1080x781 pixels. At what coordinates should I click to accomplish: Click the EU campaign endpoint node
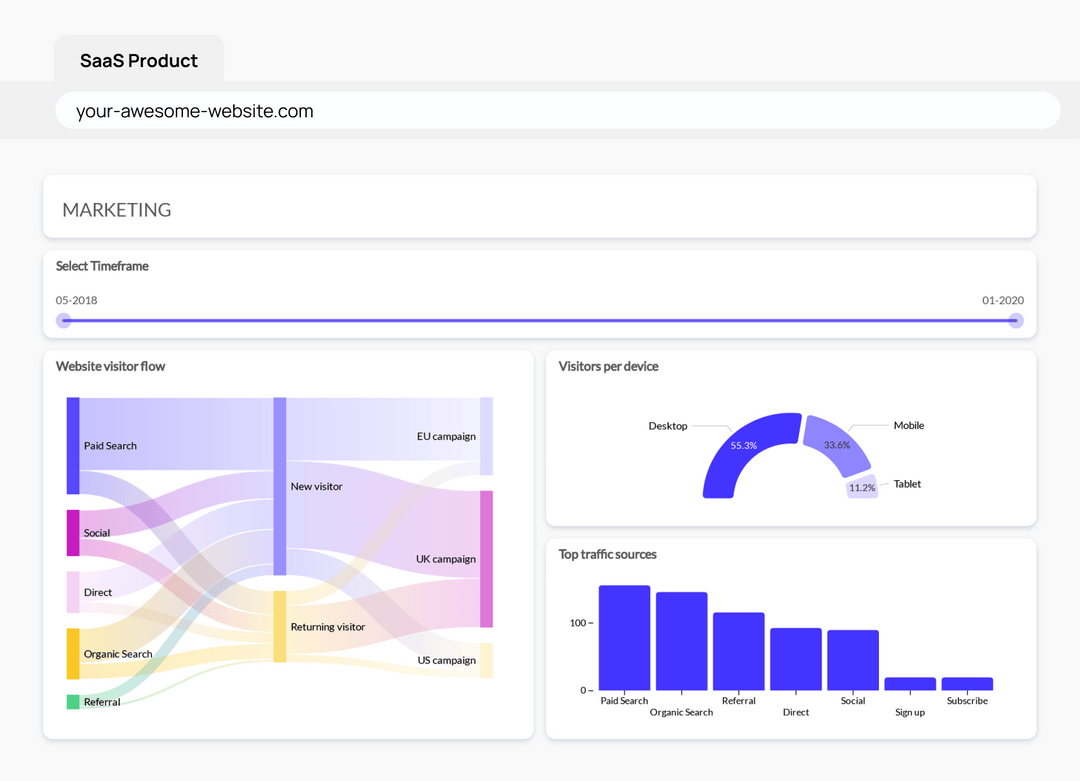(487, 435)
